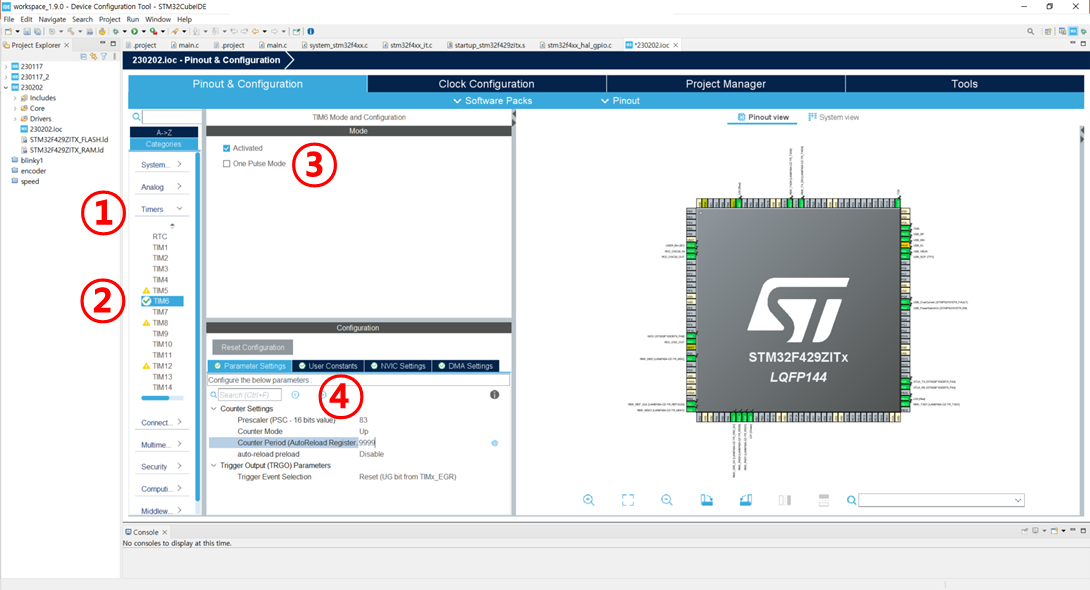Click the previous parameter circle icon
This screenshot has height=590, width=1090.
click(x=295, y=395)
